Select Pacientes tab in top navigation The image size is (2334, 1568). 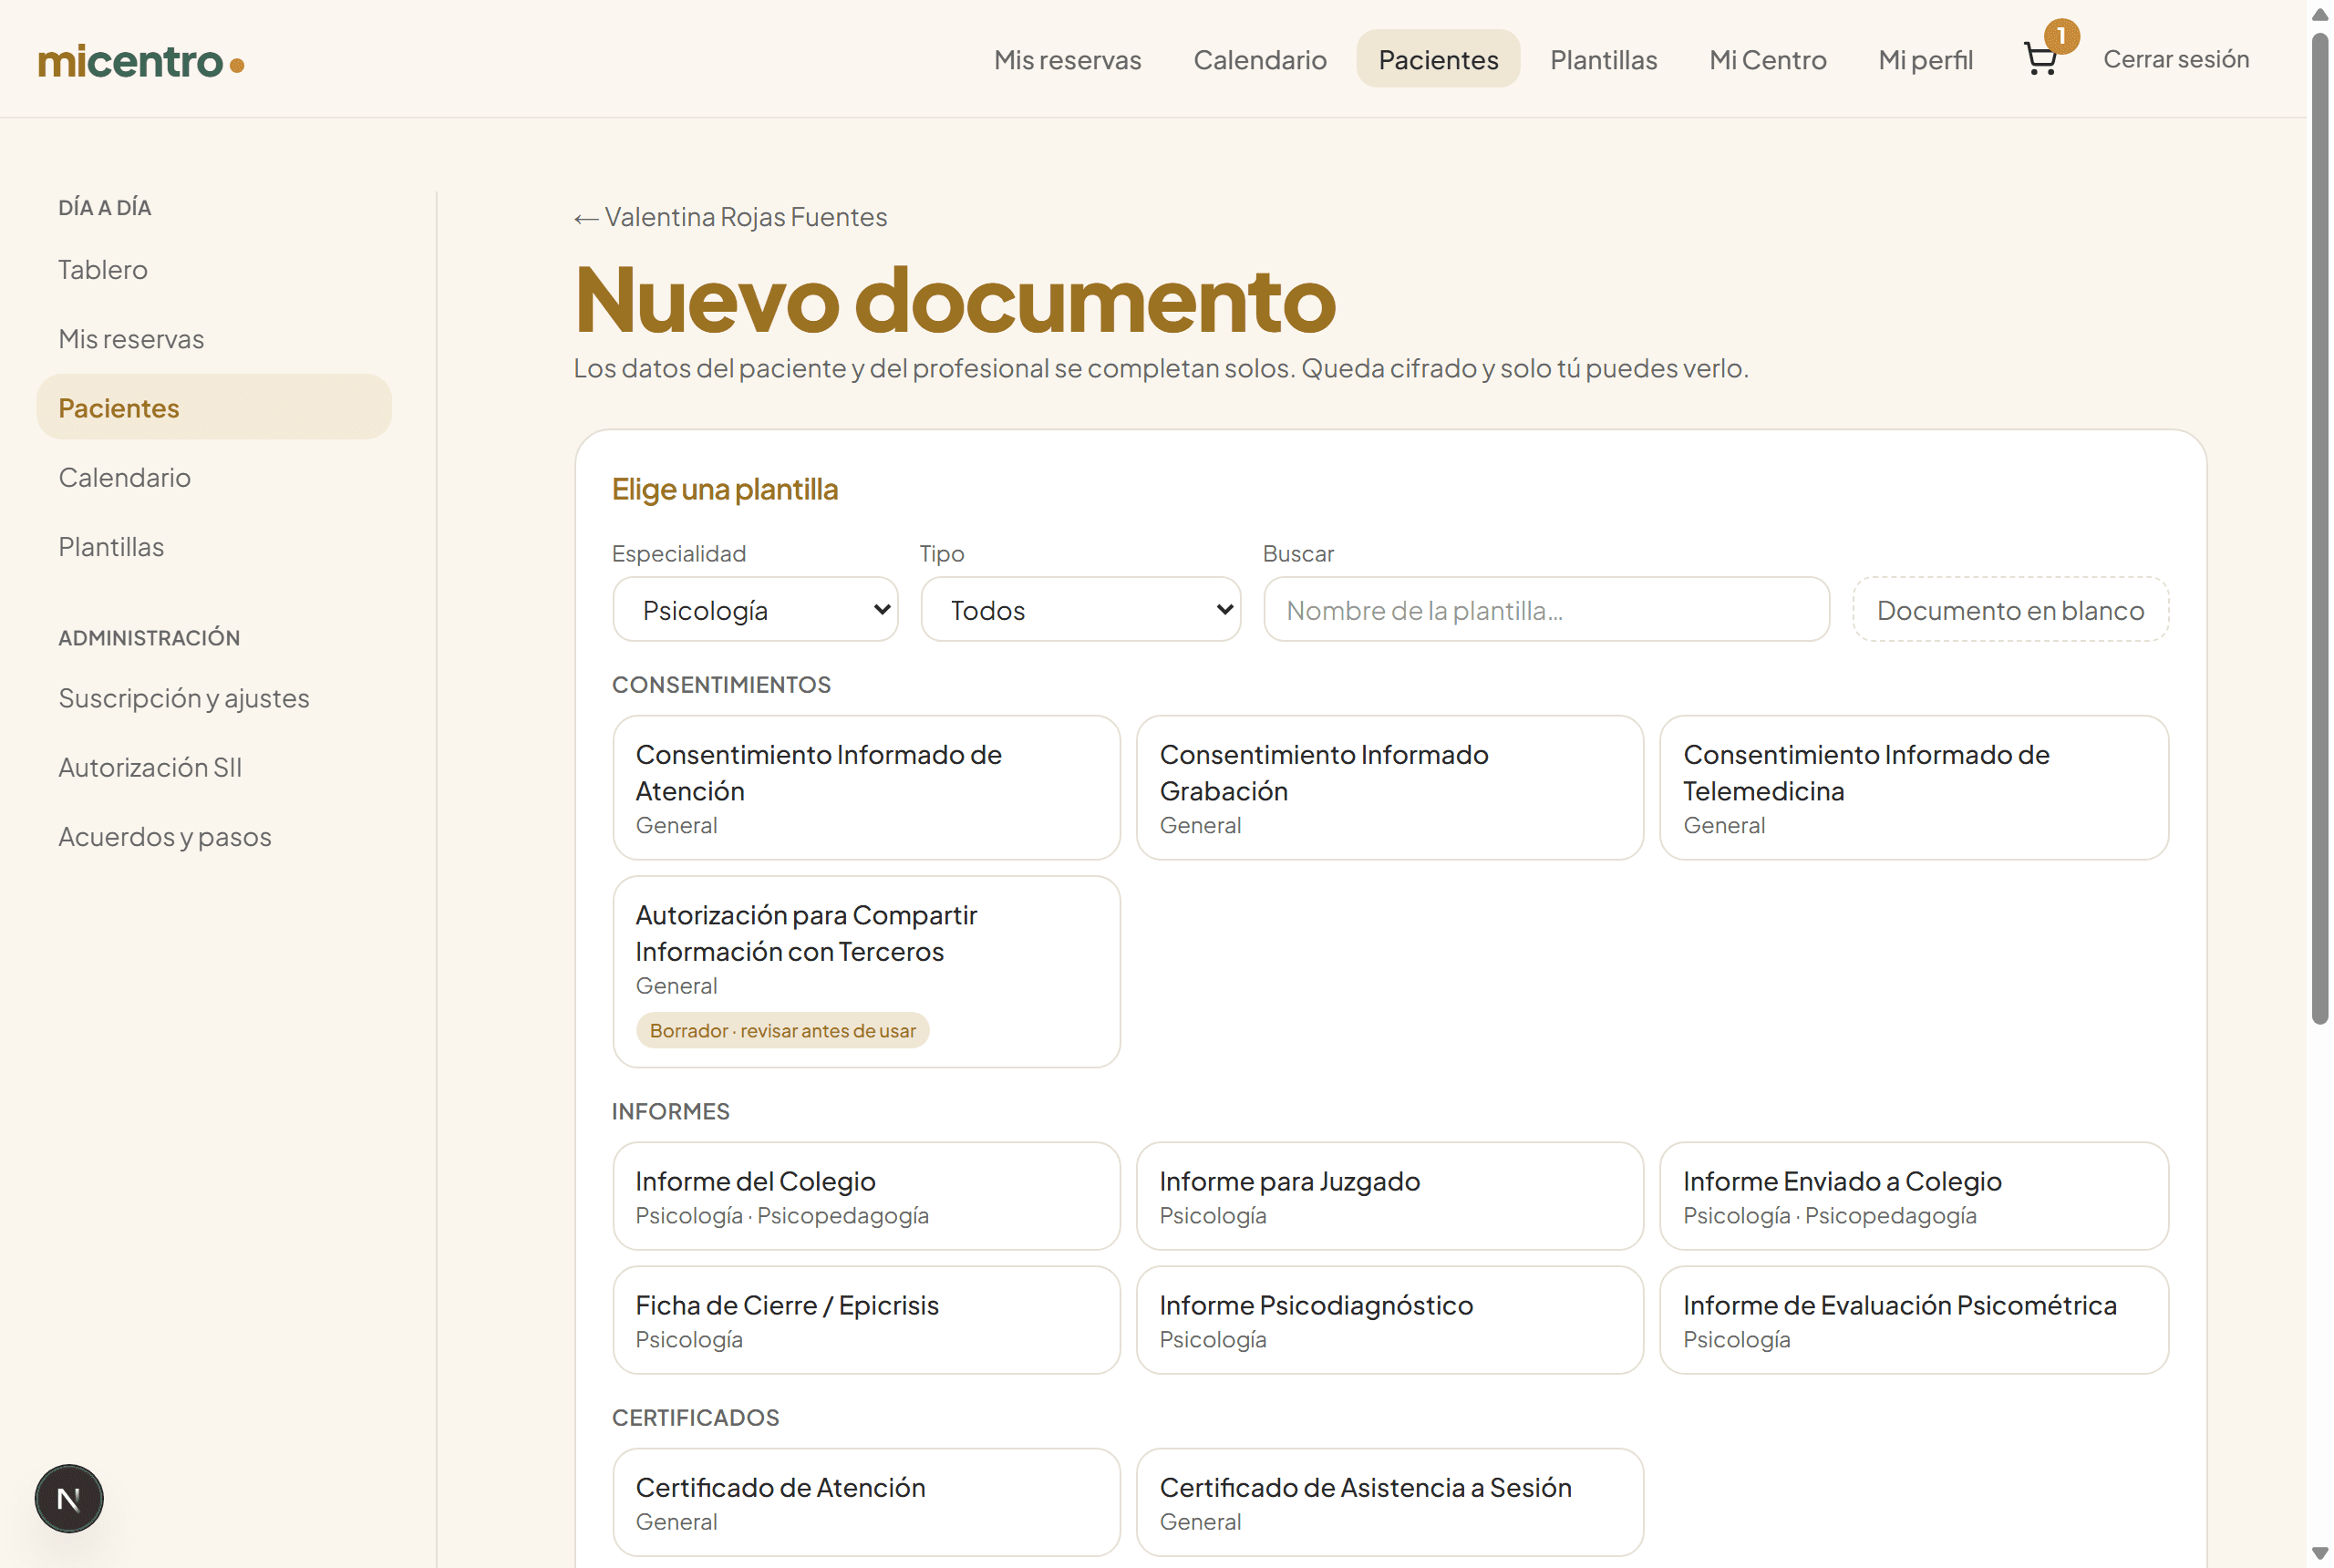1438,59
